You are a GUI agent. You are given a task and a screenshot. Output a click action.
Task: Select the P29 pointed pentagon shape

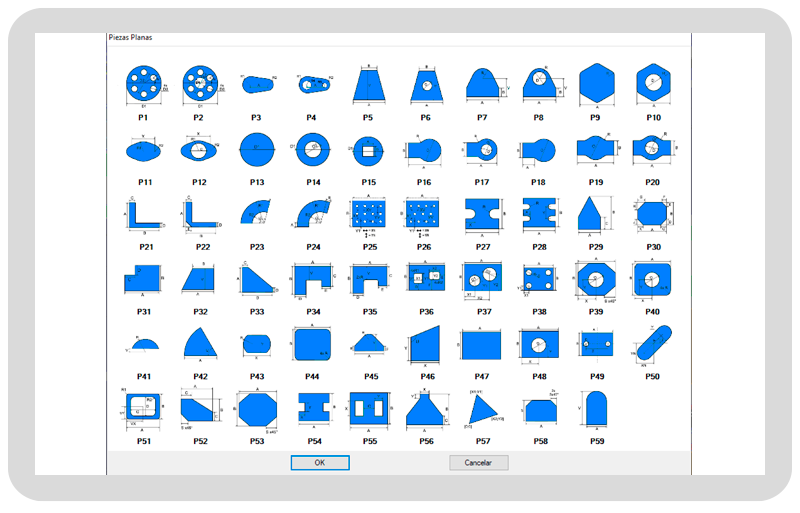click(595, 213)
